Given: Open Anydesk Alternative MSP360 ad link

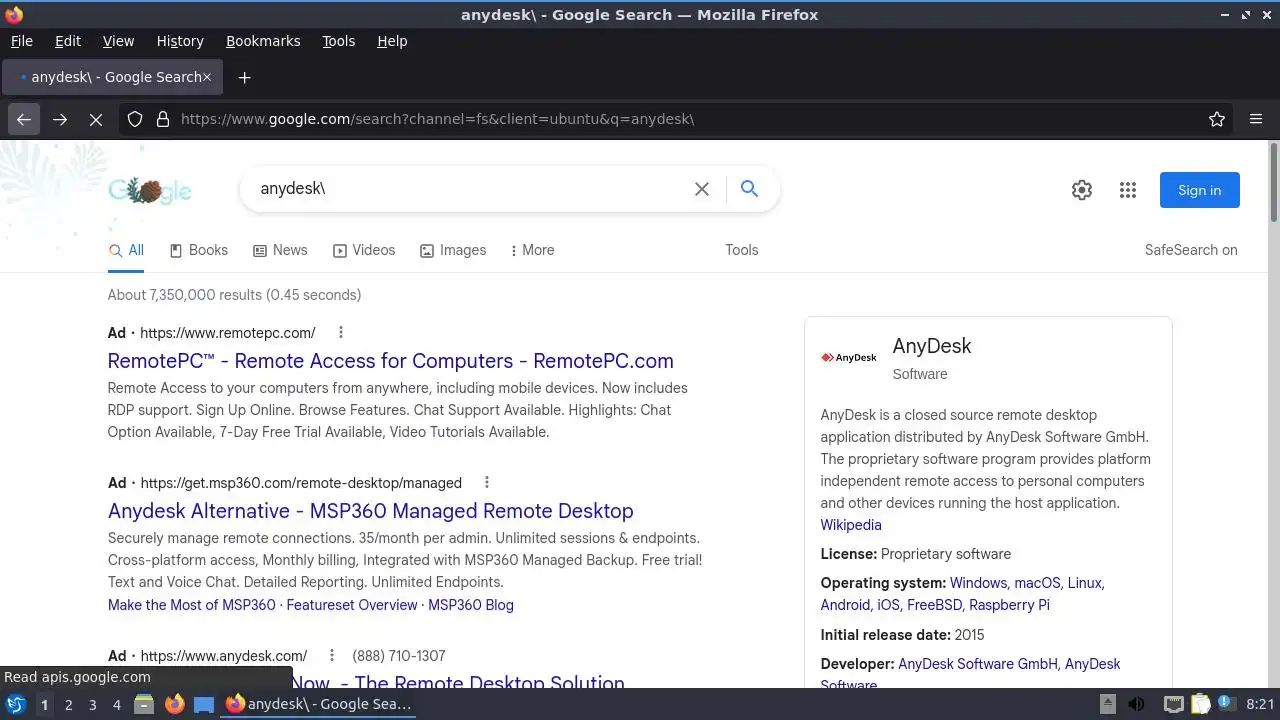Looking at the screenshot, I should (x=370, y=511).
